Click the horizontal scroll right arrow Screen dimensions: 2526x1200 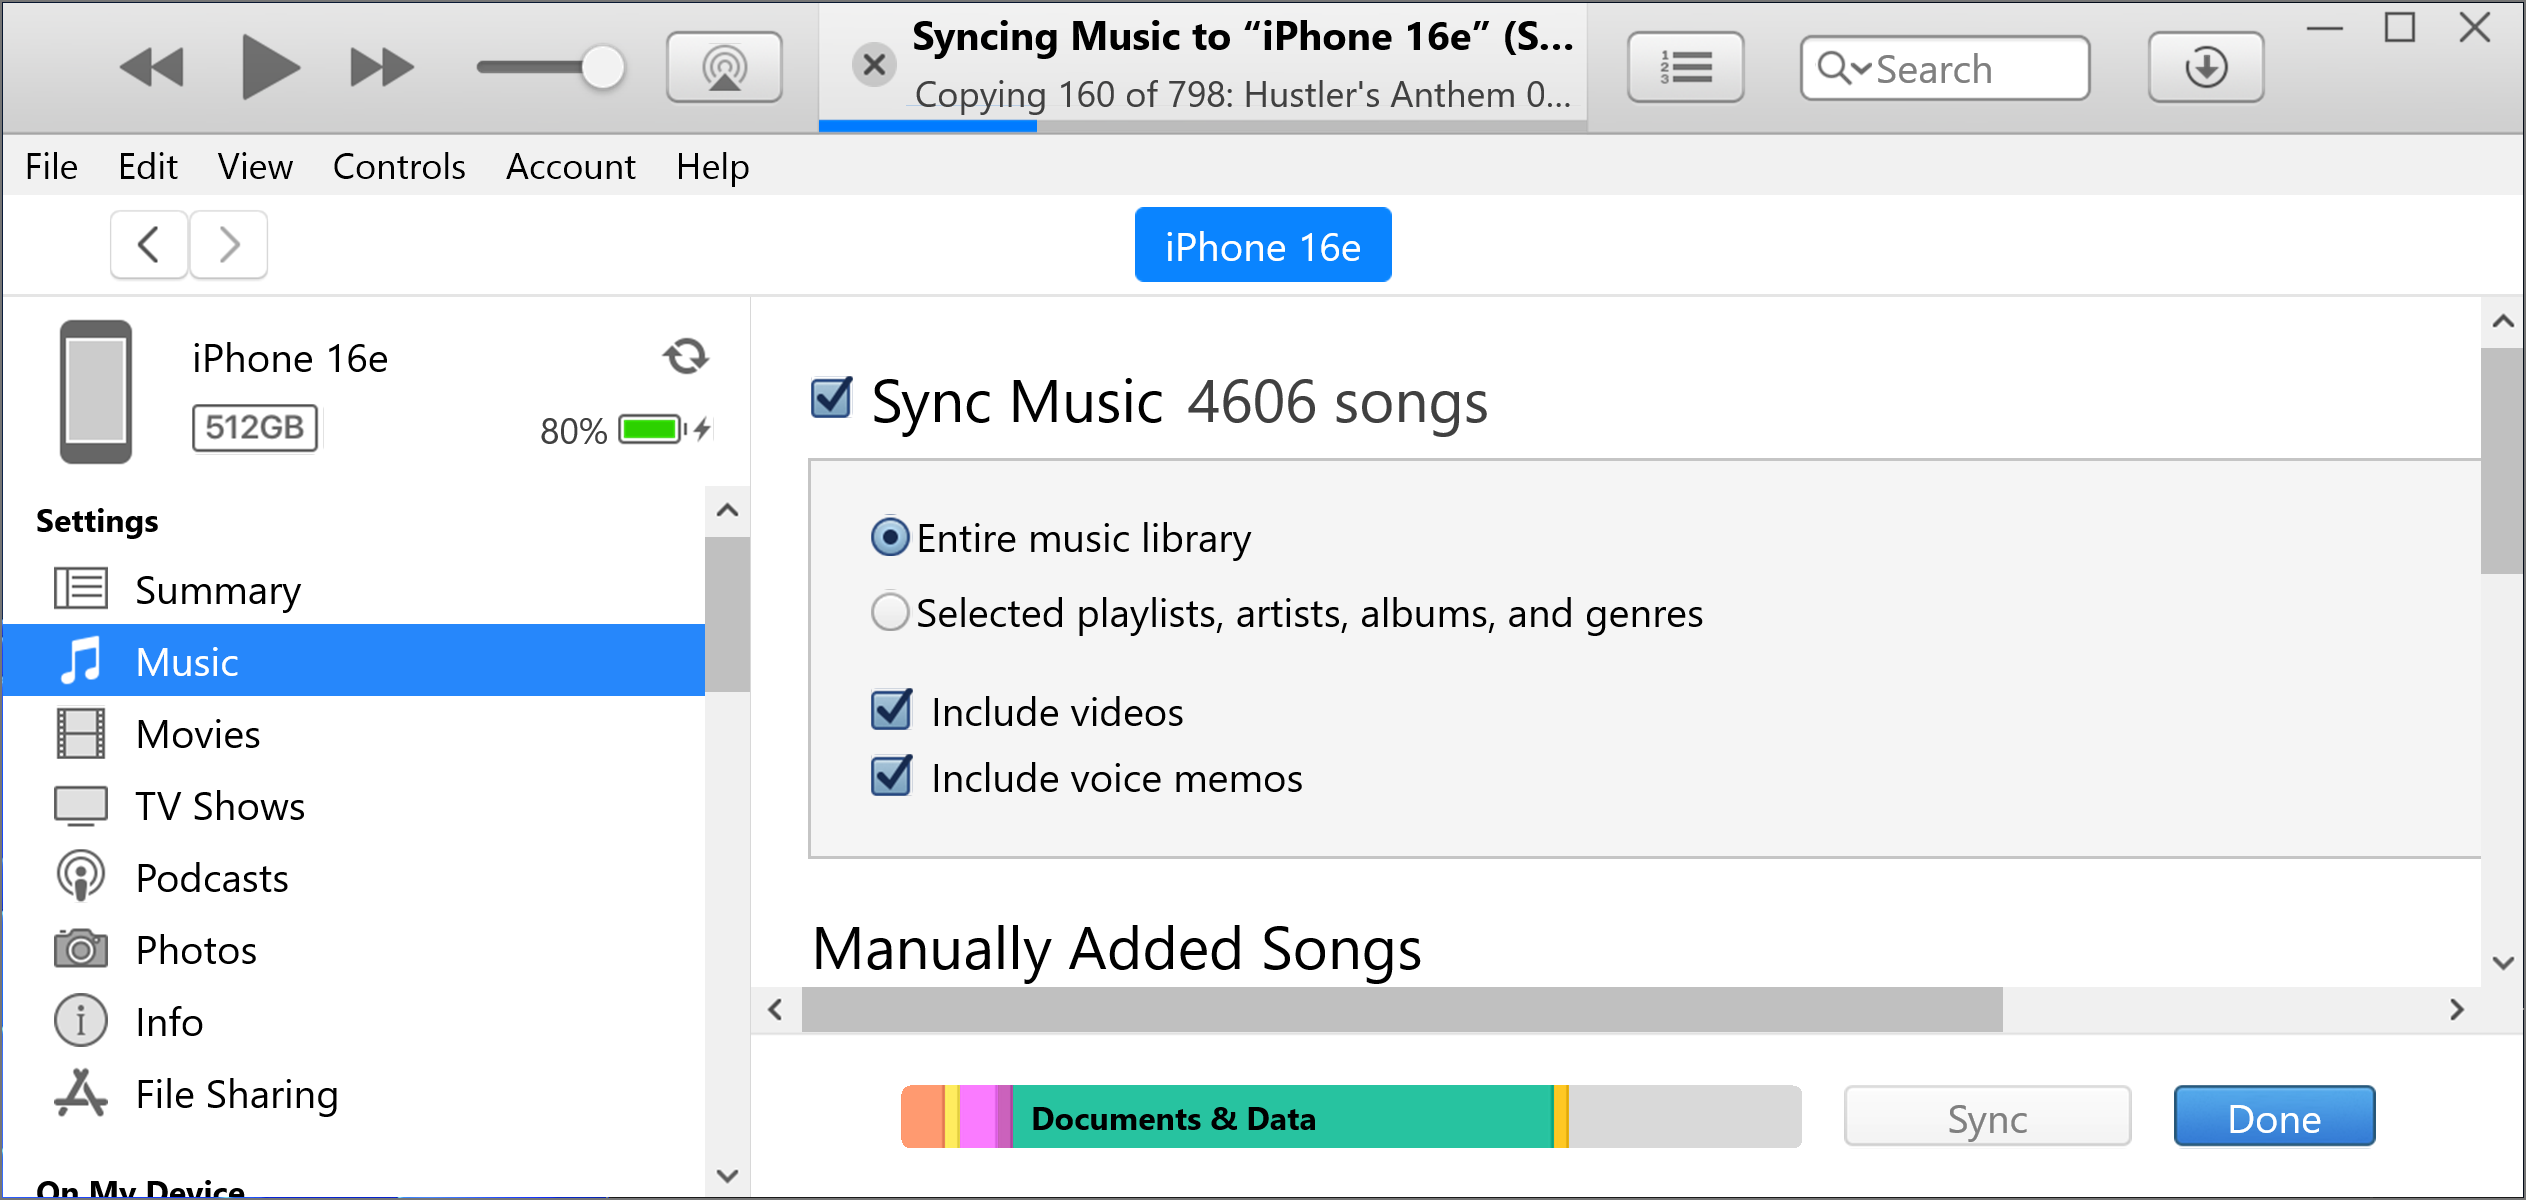pyautogui.click(x=2457, y=1010)
